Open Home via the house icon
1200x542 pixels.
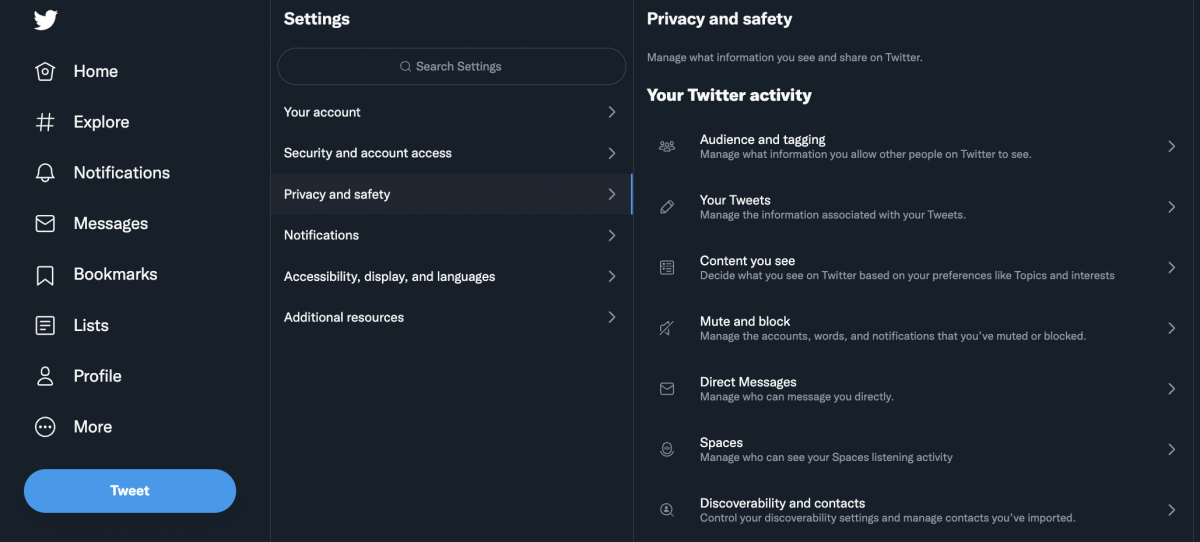[45, 72]
